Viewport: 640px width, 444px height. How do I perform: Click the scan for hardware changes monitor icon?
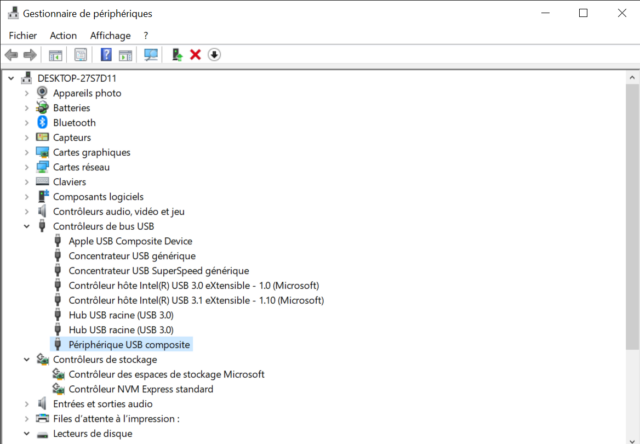(151, 55)
